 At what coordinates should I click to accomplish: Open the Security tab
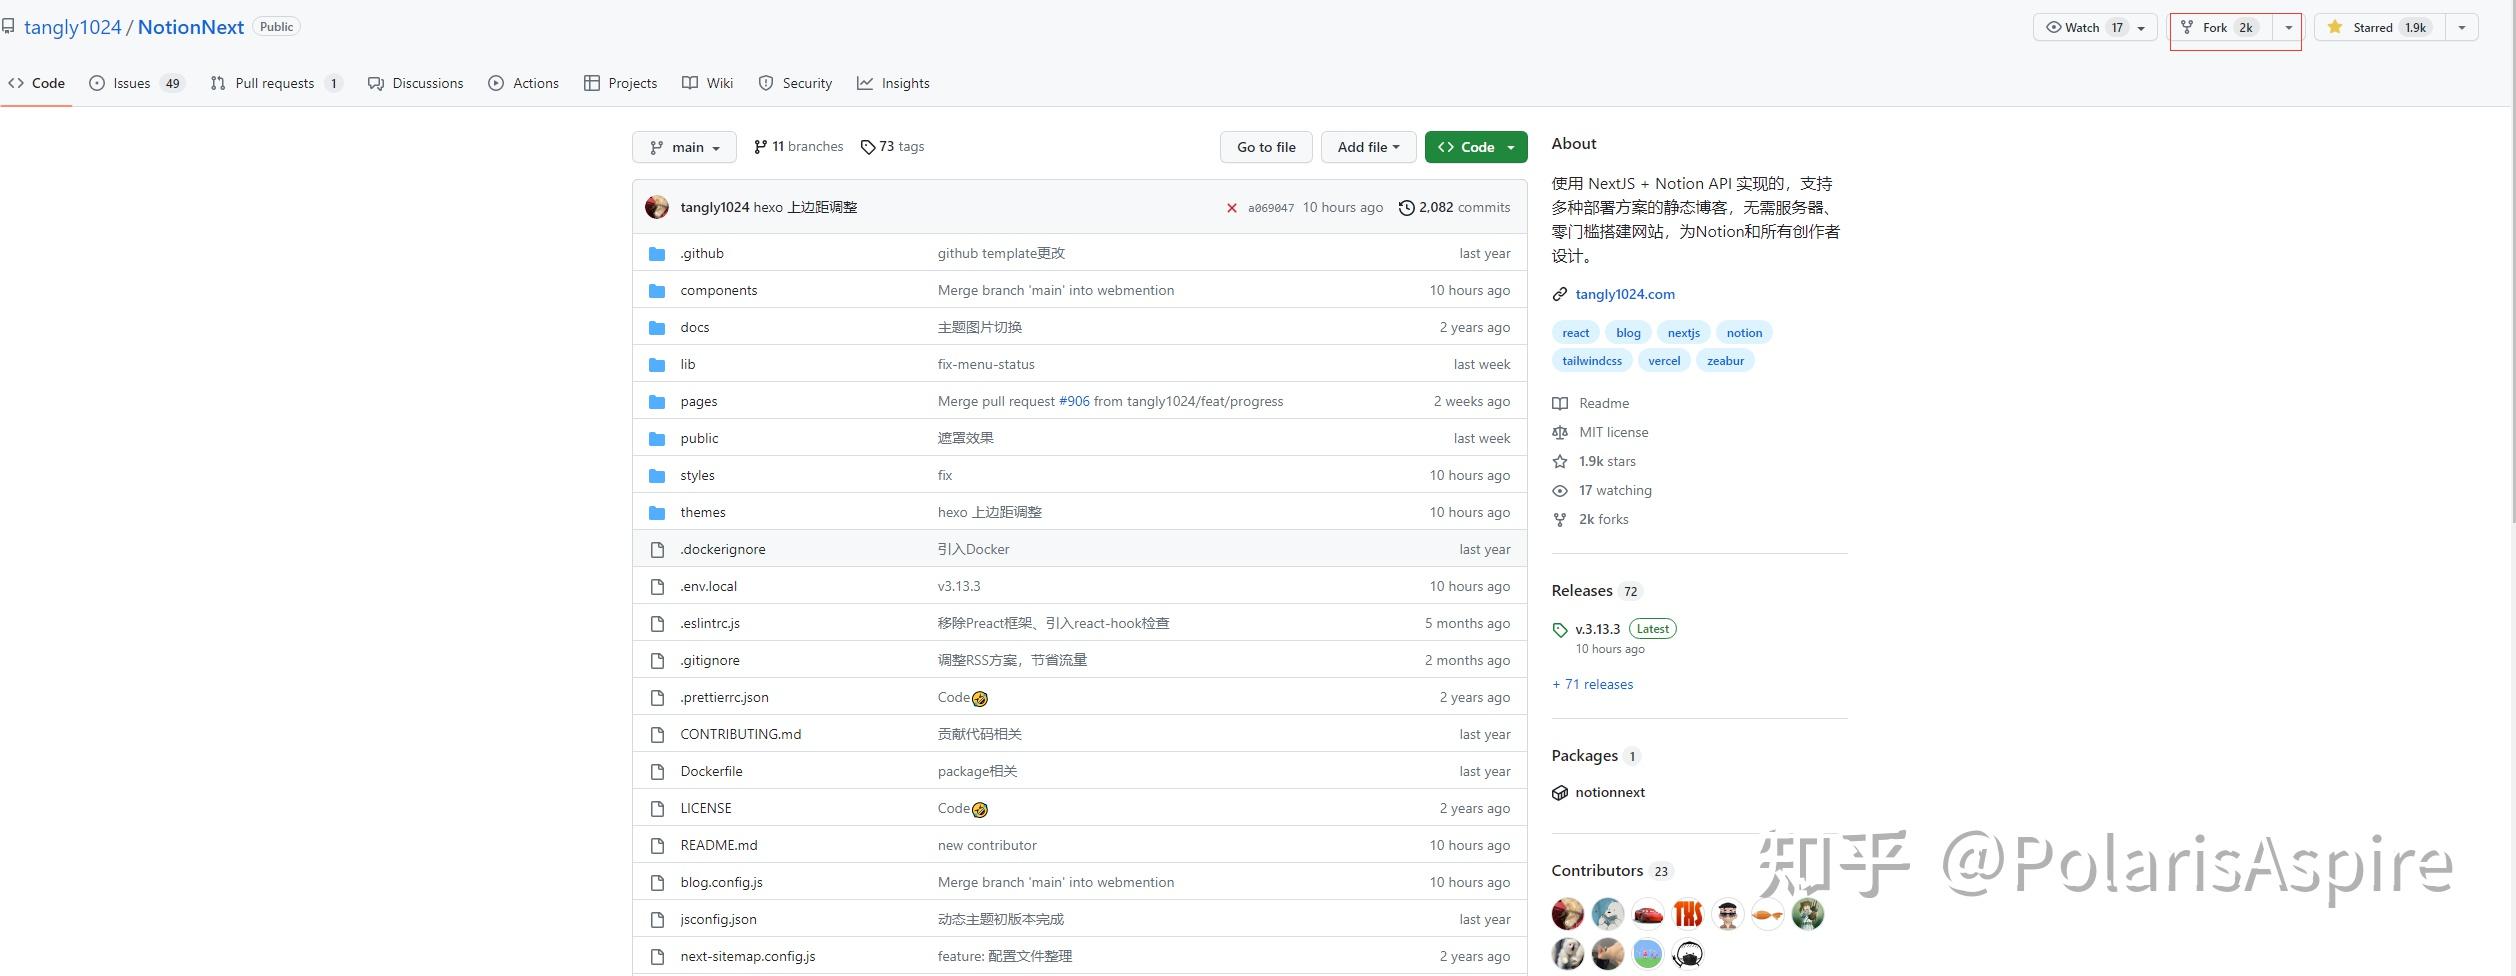tap(795, 83)
